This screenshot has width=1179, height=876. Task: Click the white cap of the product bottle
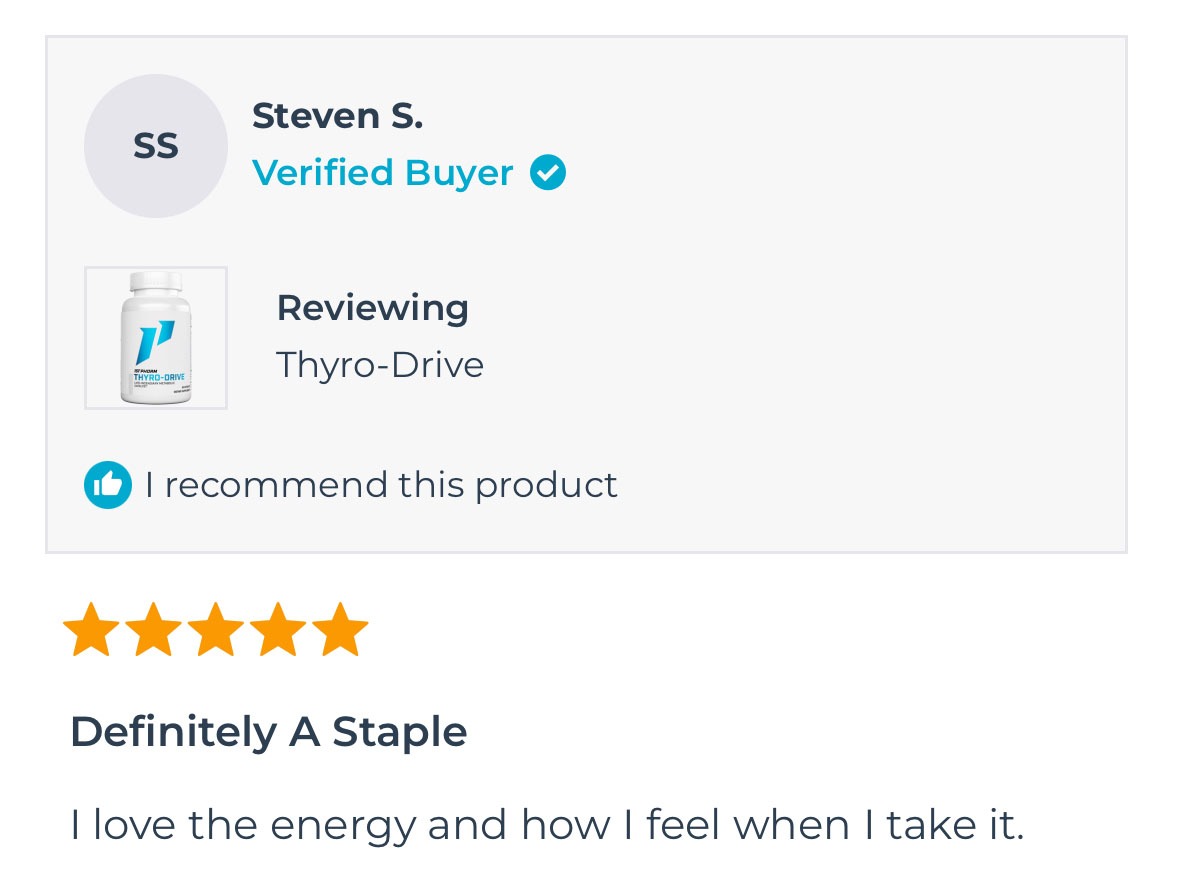tap(156, 282)
